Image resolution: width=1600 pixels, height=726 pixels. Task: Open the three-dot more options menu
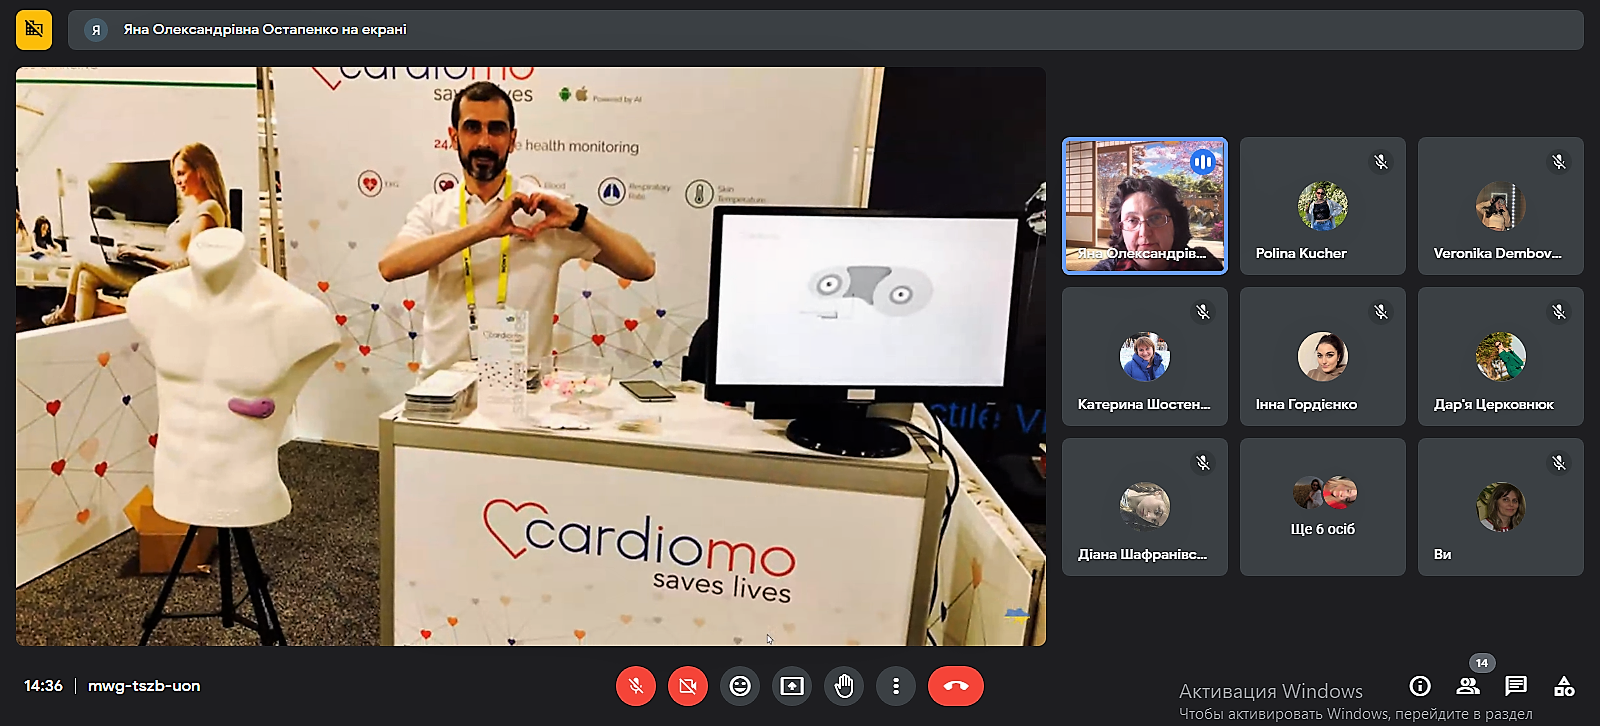[896, 686]
